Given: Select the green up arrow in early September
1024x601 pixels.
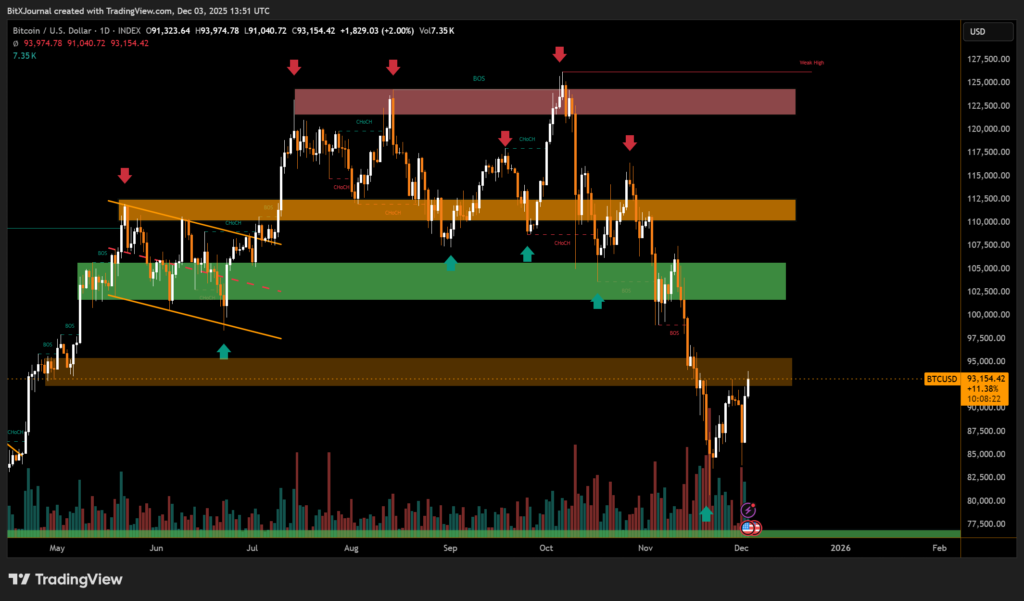Looking at the screenshot, I should pos(451,263).
